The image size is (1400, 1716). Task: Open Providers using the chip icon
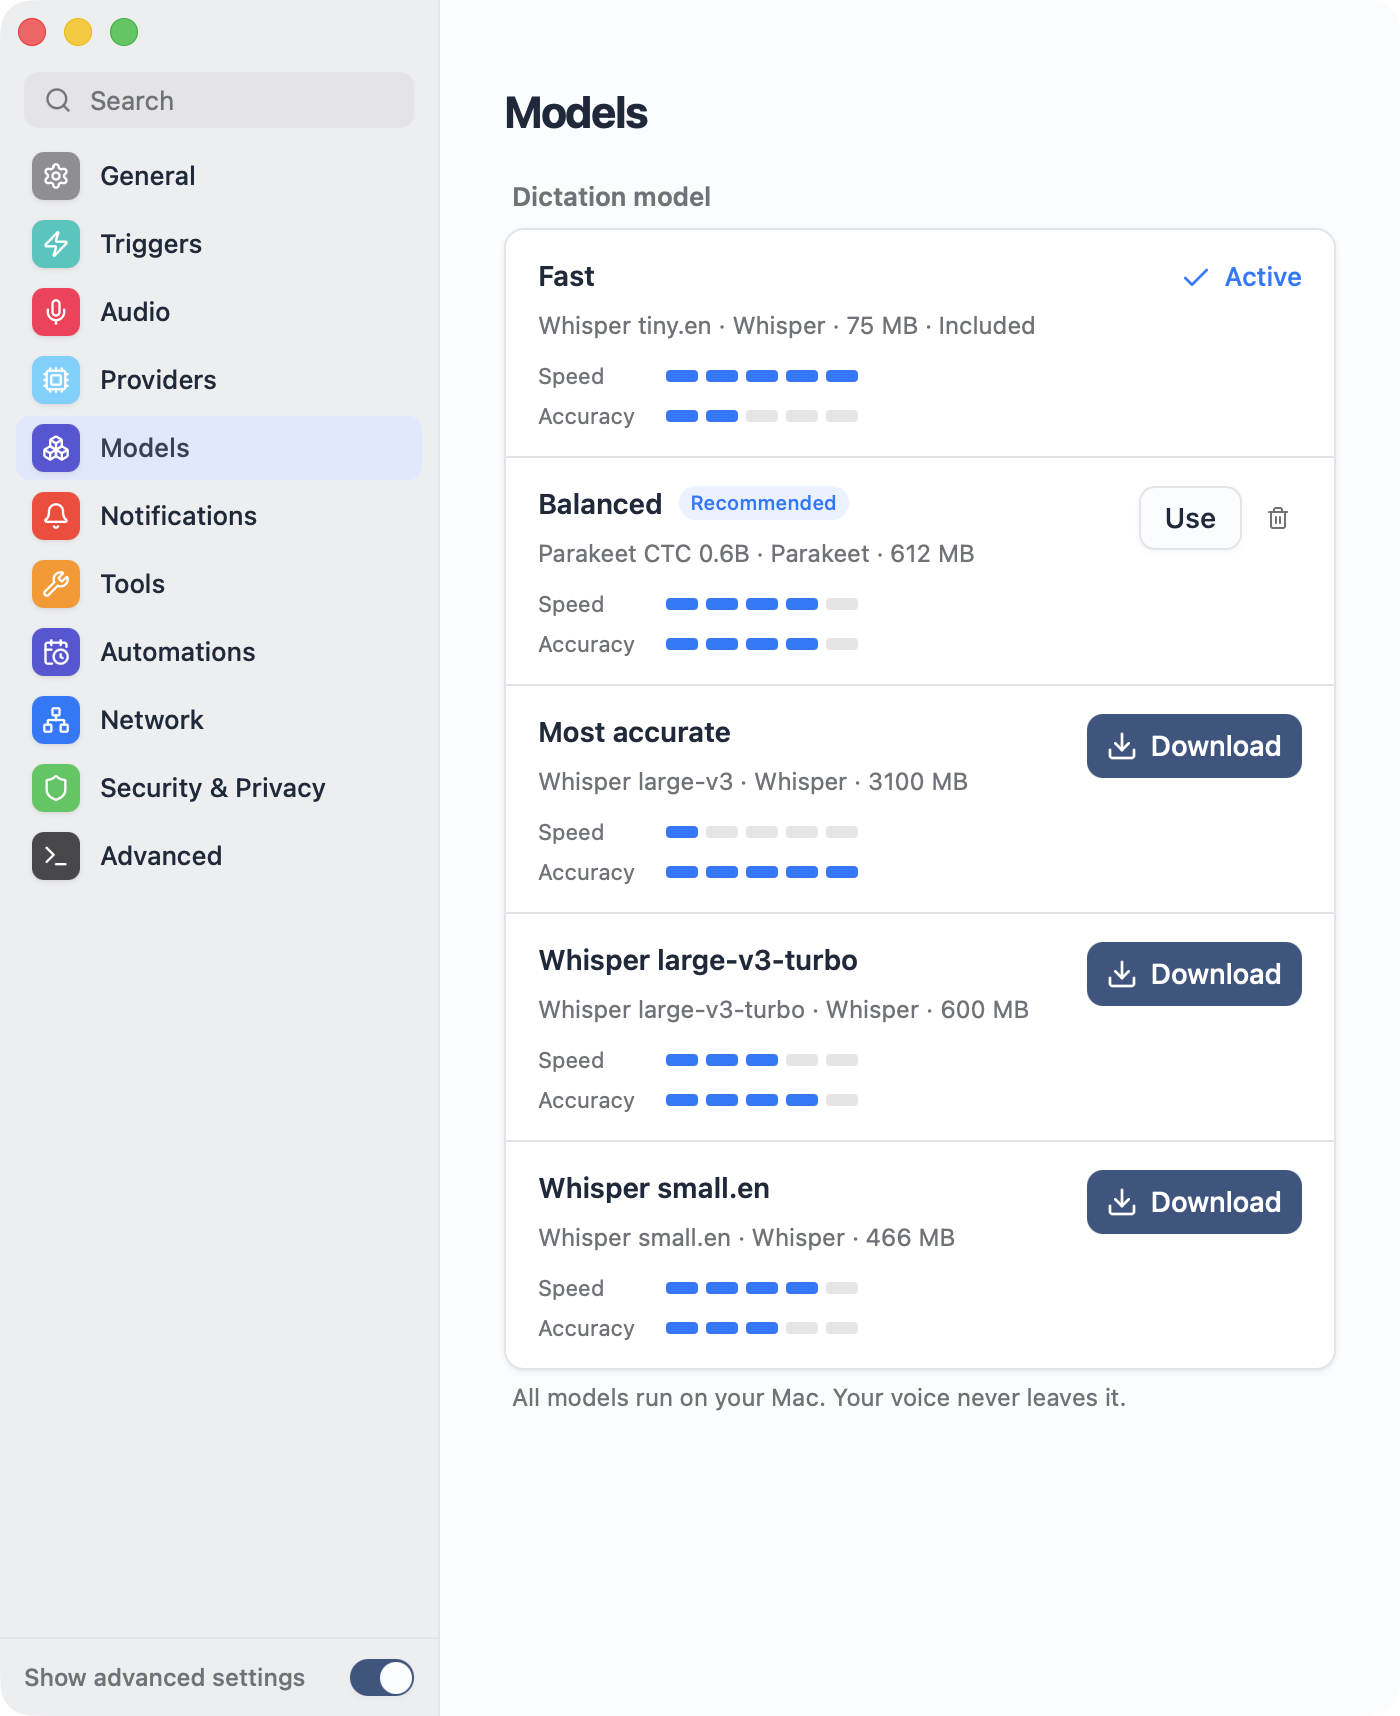click(56, 380)
